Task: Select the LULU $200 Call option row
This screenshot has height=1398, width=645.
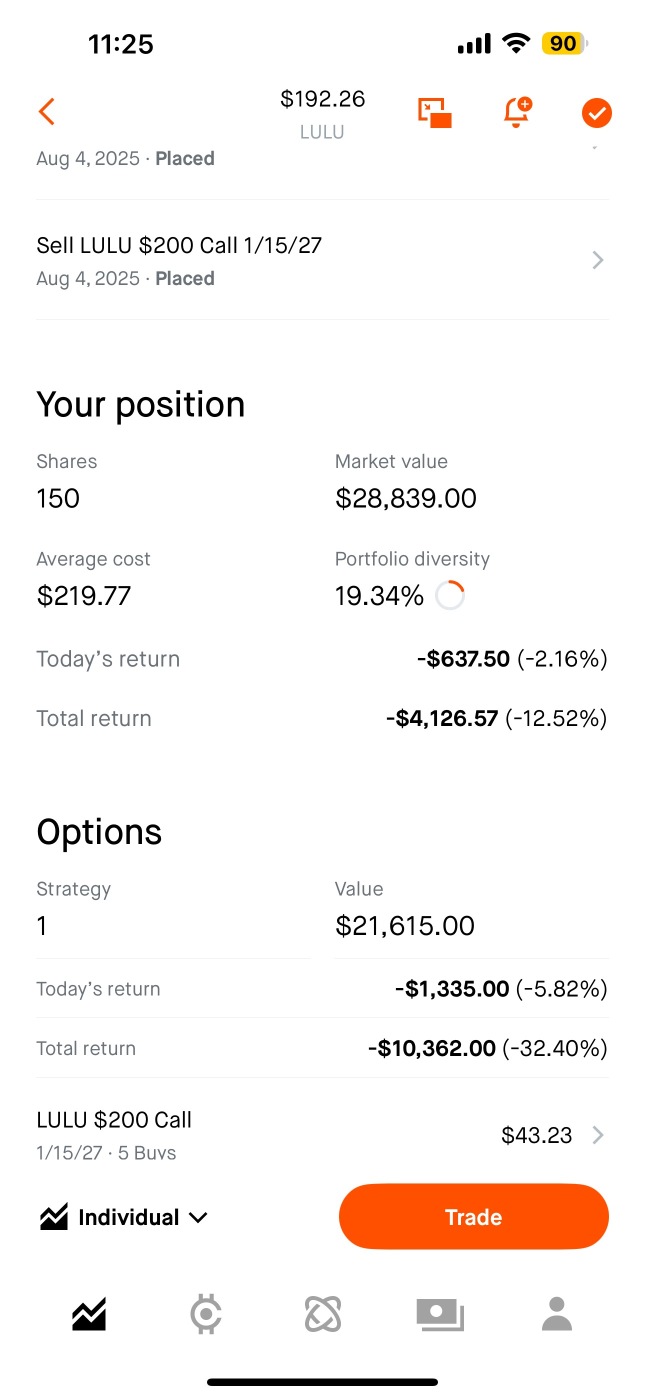Action: [x=322, y=1135]
